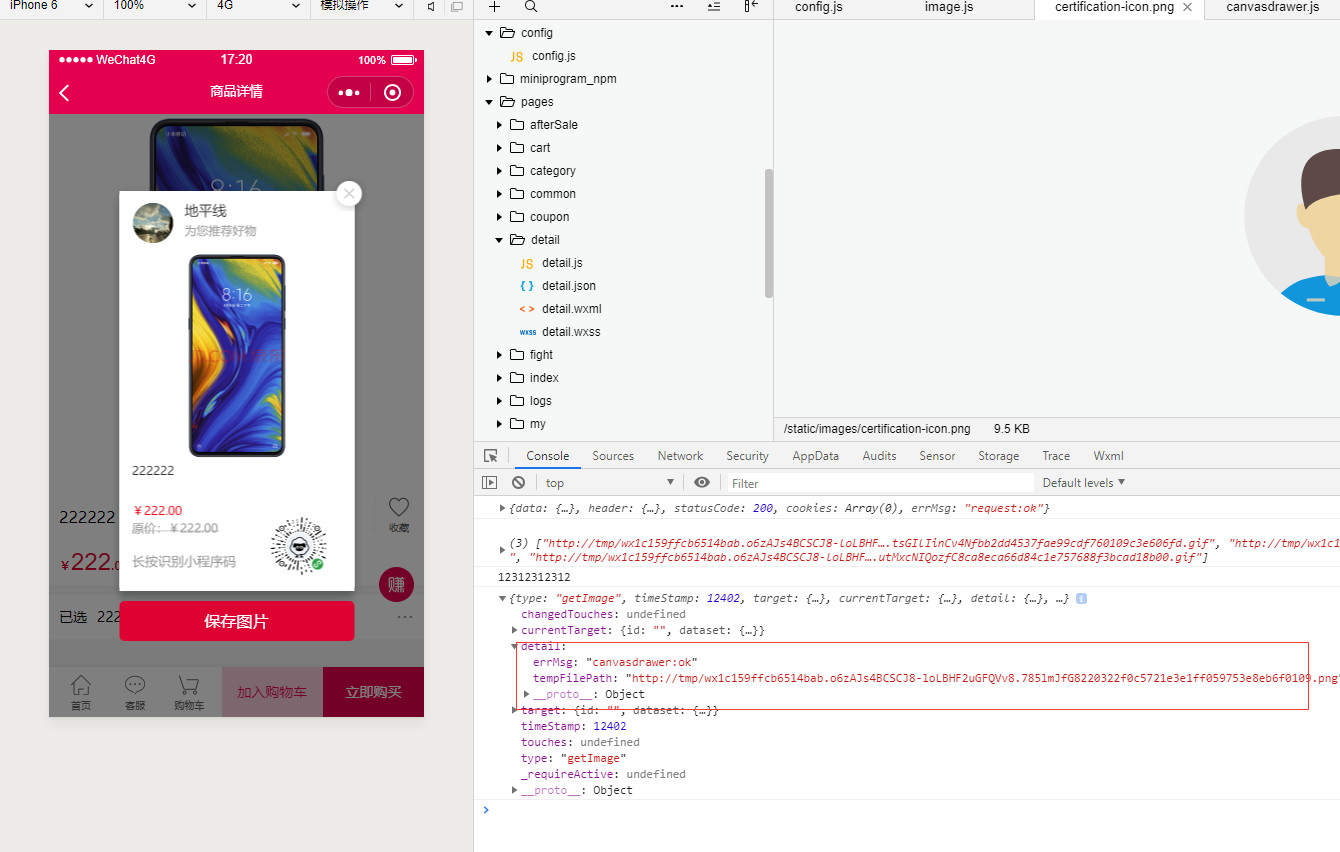This screenshot has width=1340, height=852.
Task: Click the inspect element picker icon
Action: [x=490, y=456]
